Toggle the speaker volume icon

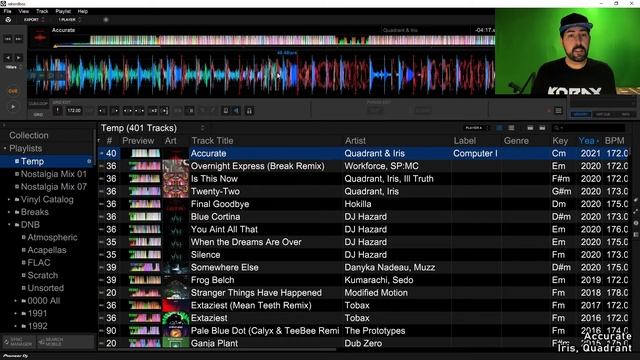point(237,110)
